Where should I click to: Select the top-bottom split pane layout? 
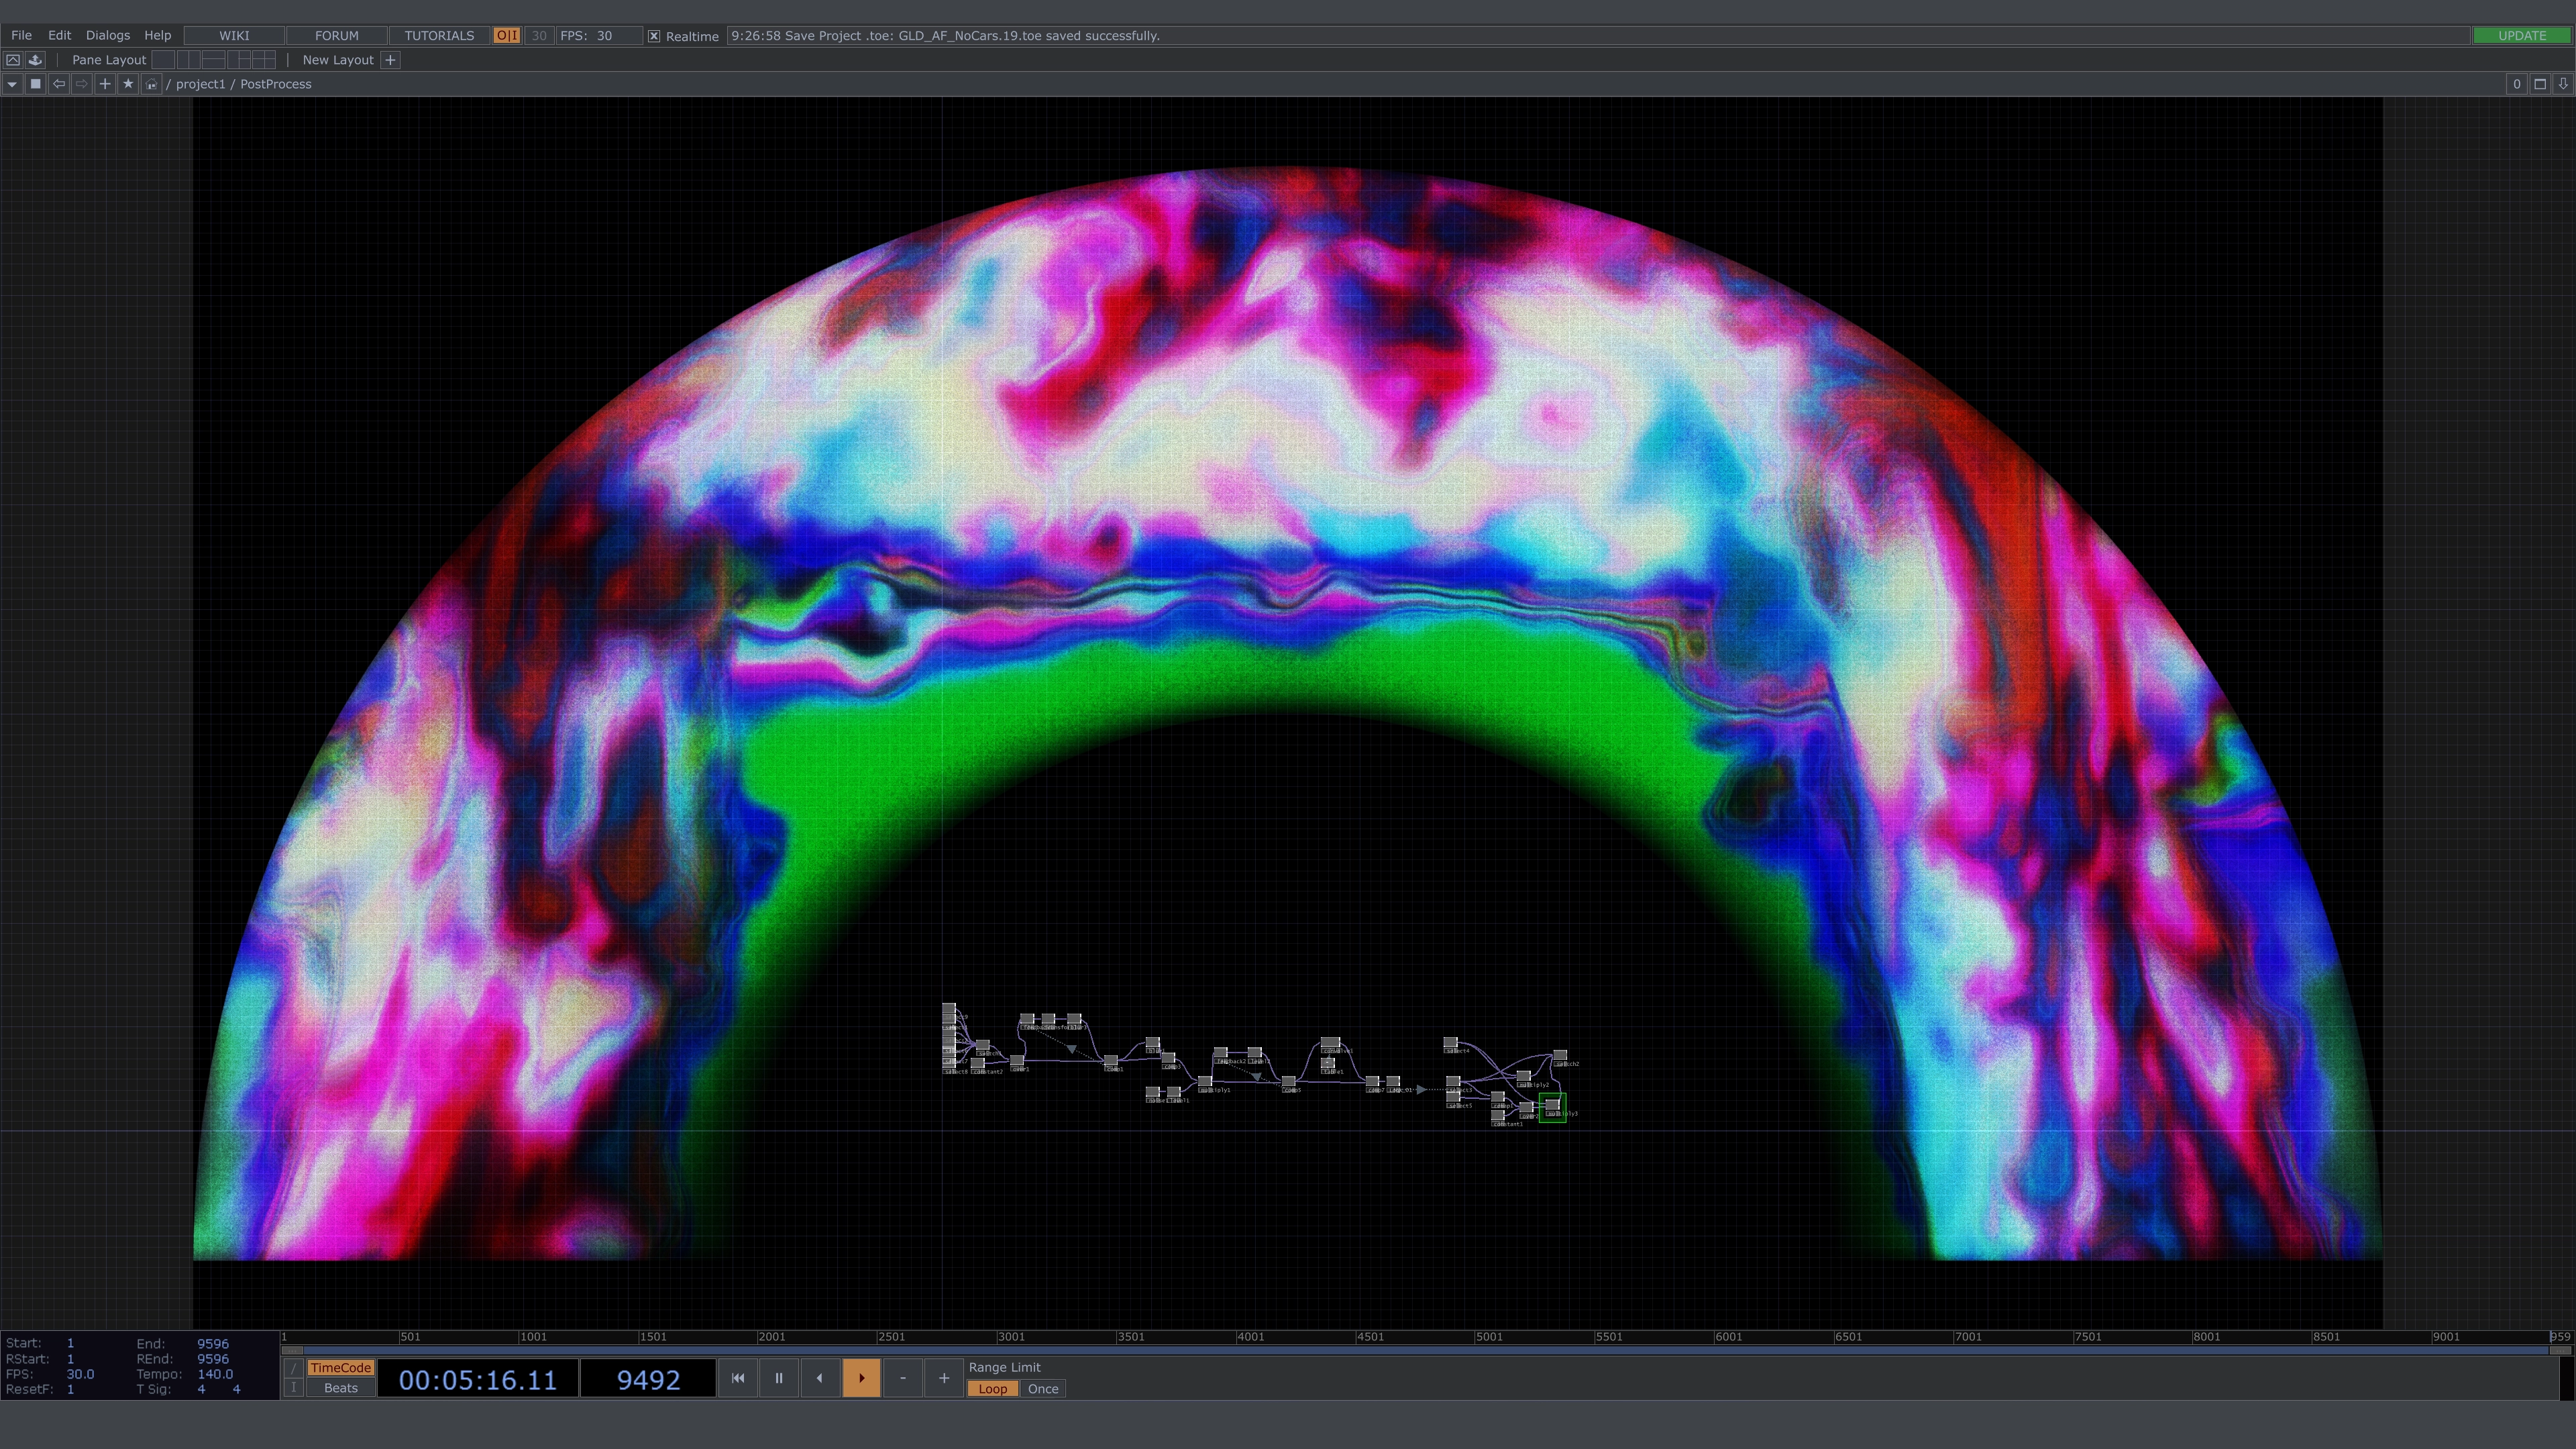click(x=214, y=60)
